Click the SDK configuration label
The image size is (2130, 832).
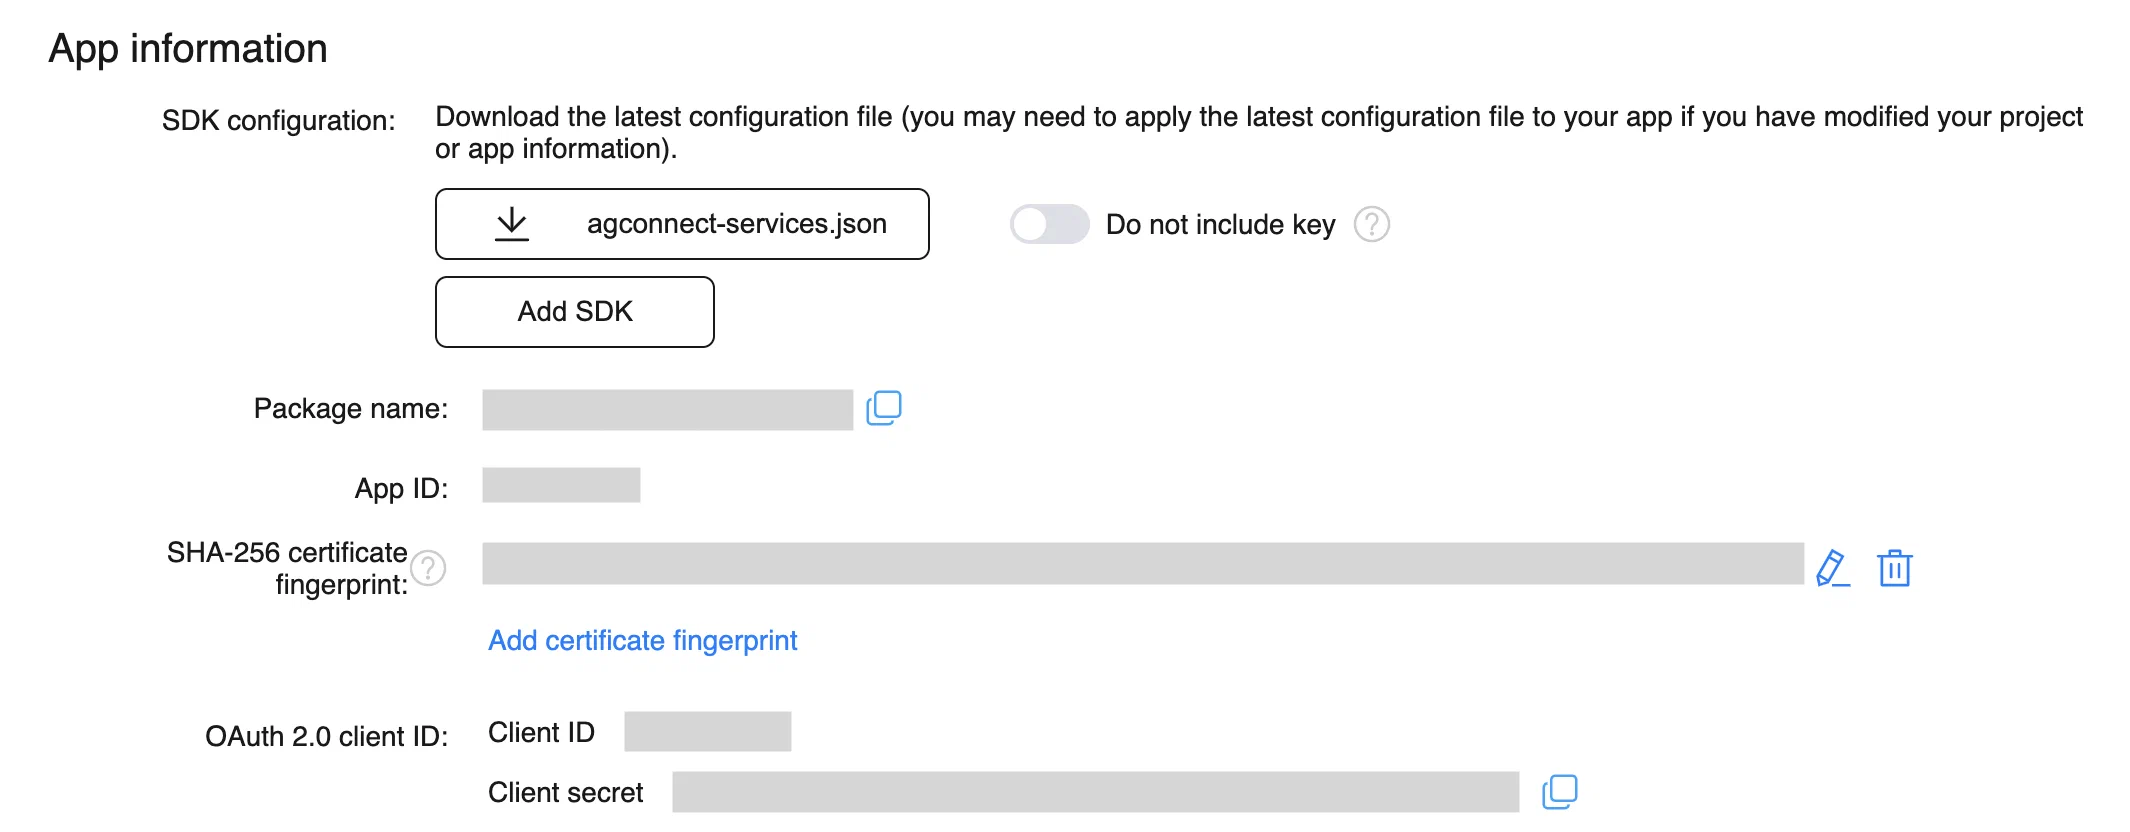(278, 120)
